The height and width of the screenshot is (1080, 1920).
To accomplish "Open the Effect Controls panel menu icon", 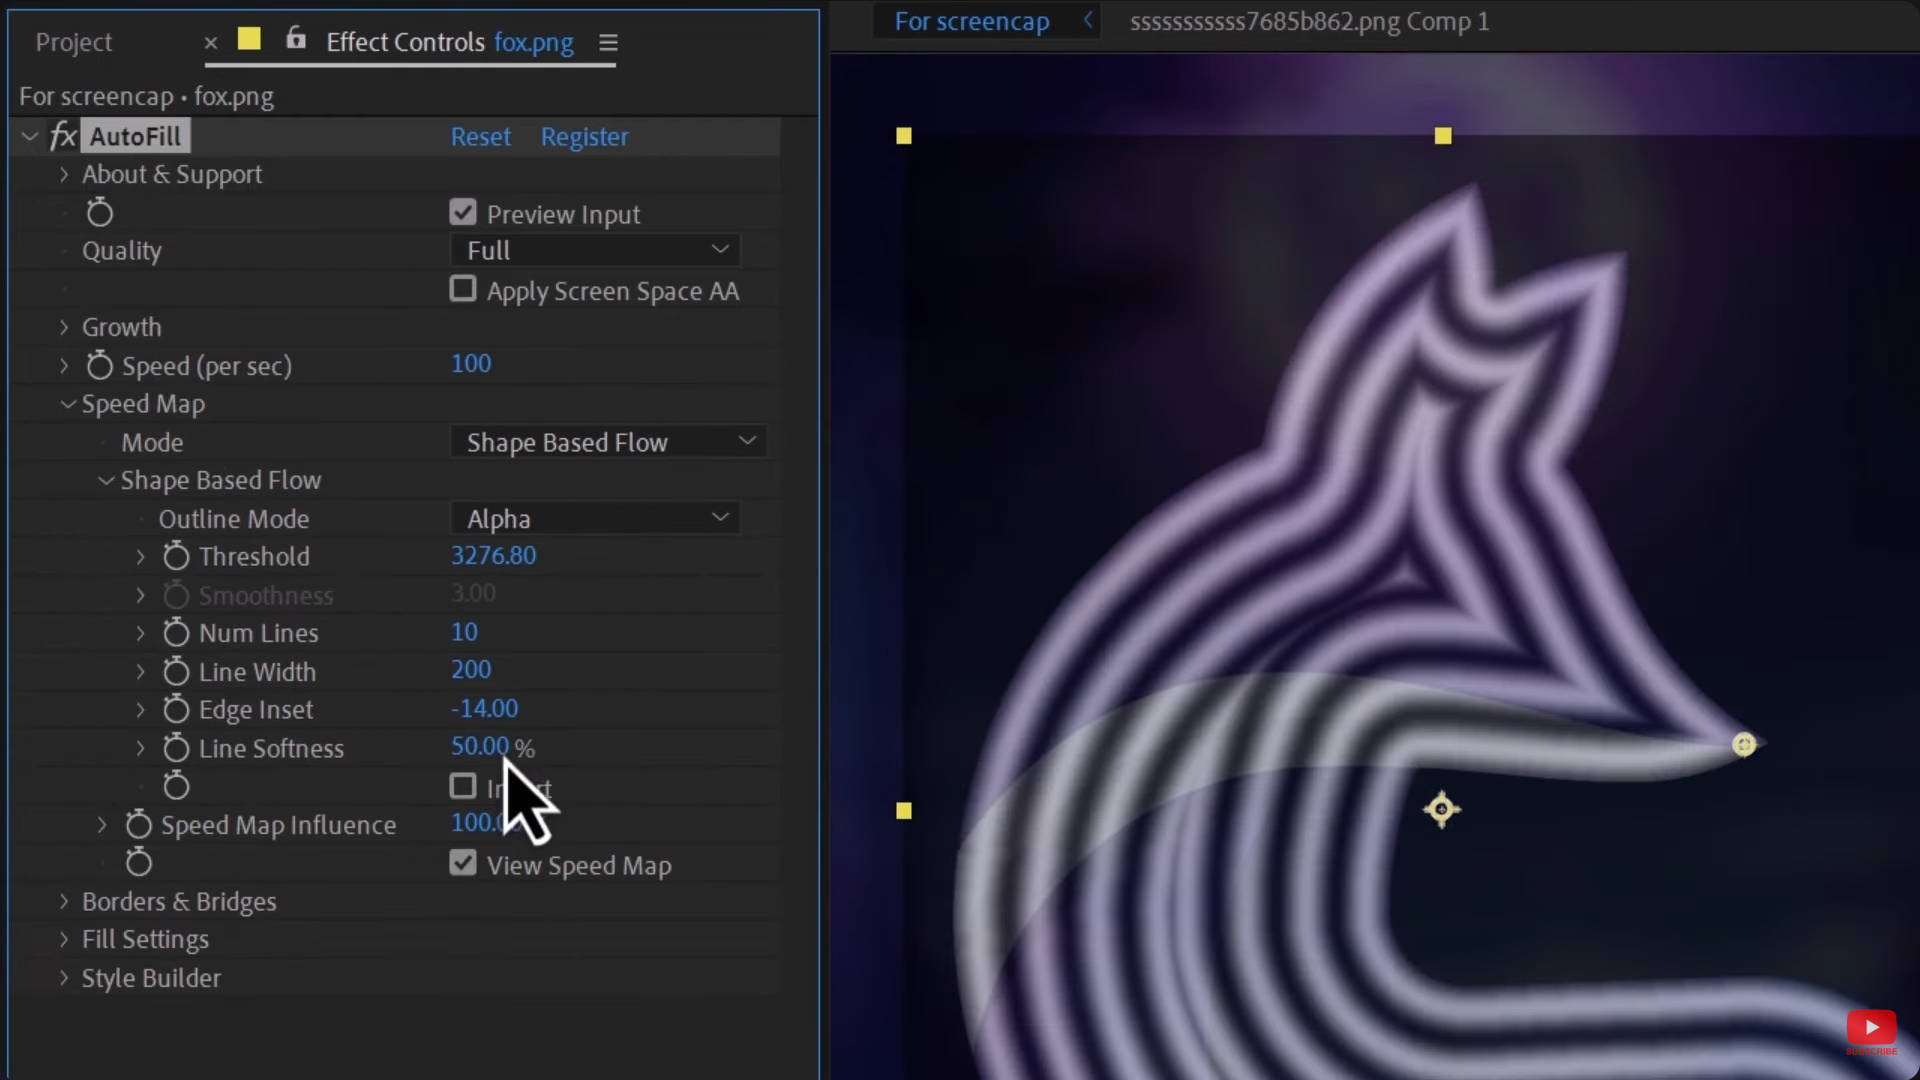I will [607, 43].
